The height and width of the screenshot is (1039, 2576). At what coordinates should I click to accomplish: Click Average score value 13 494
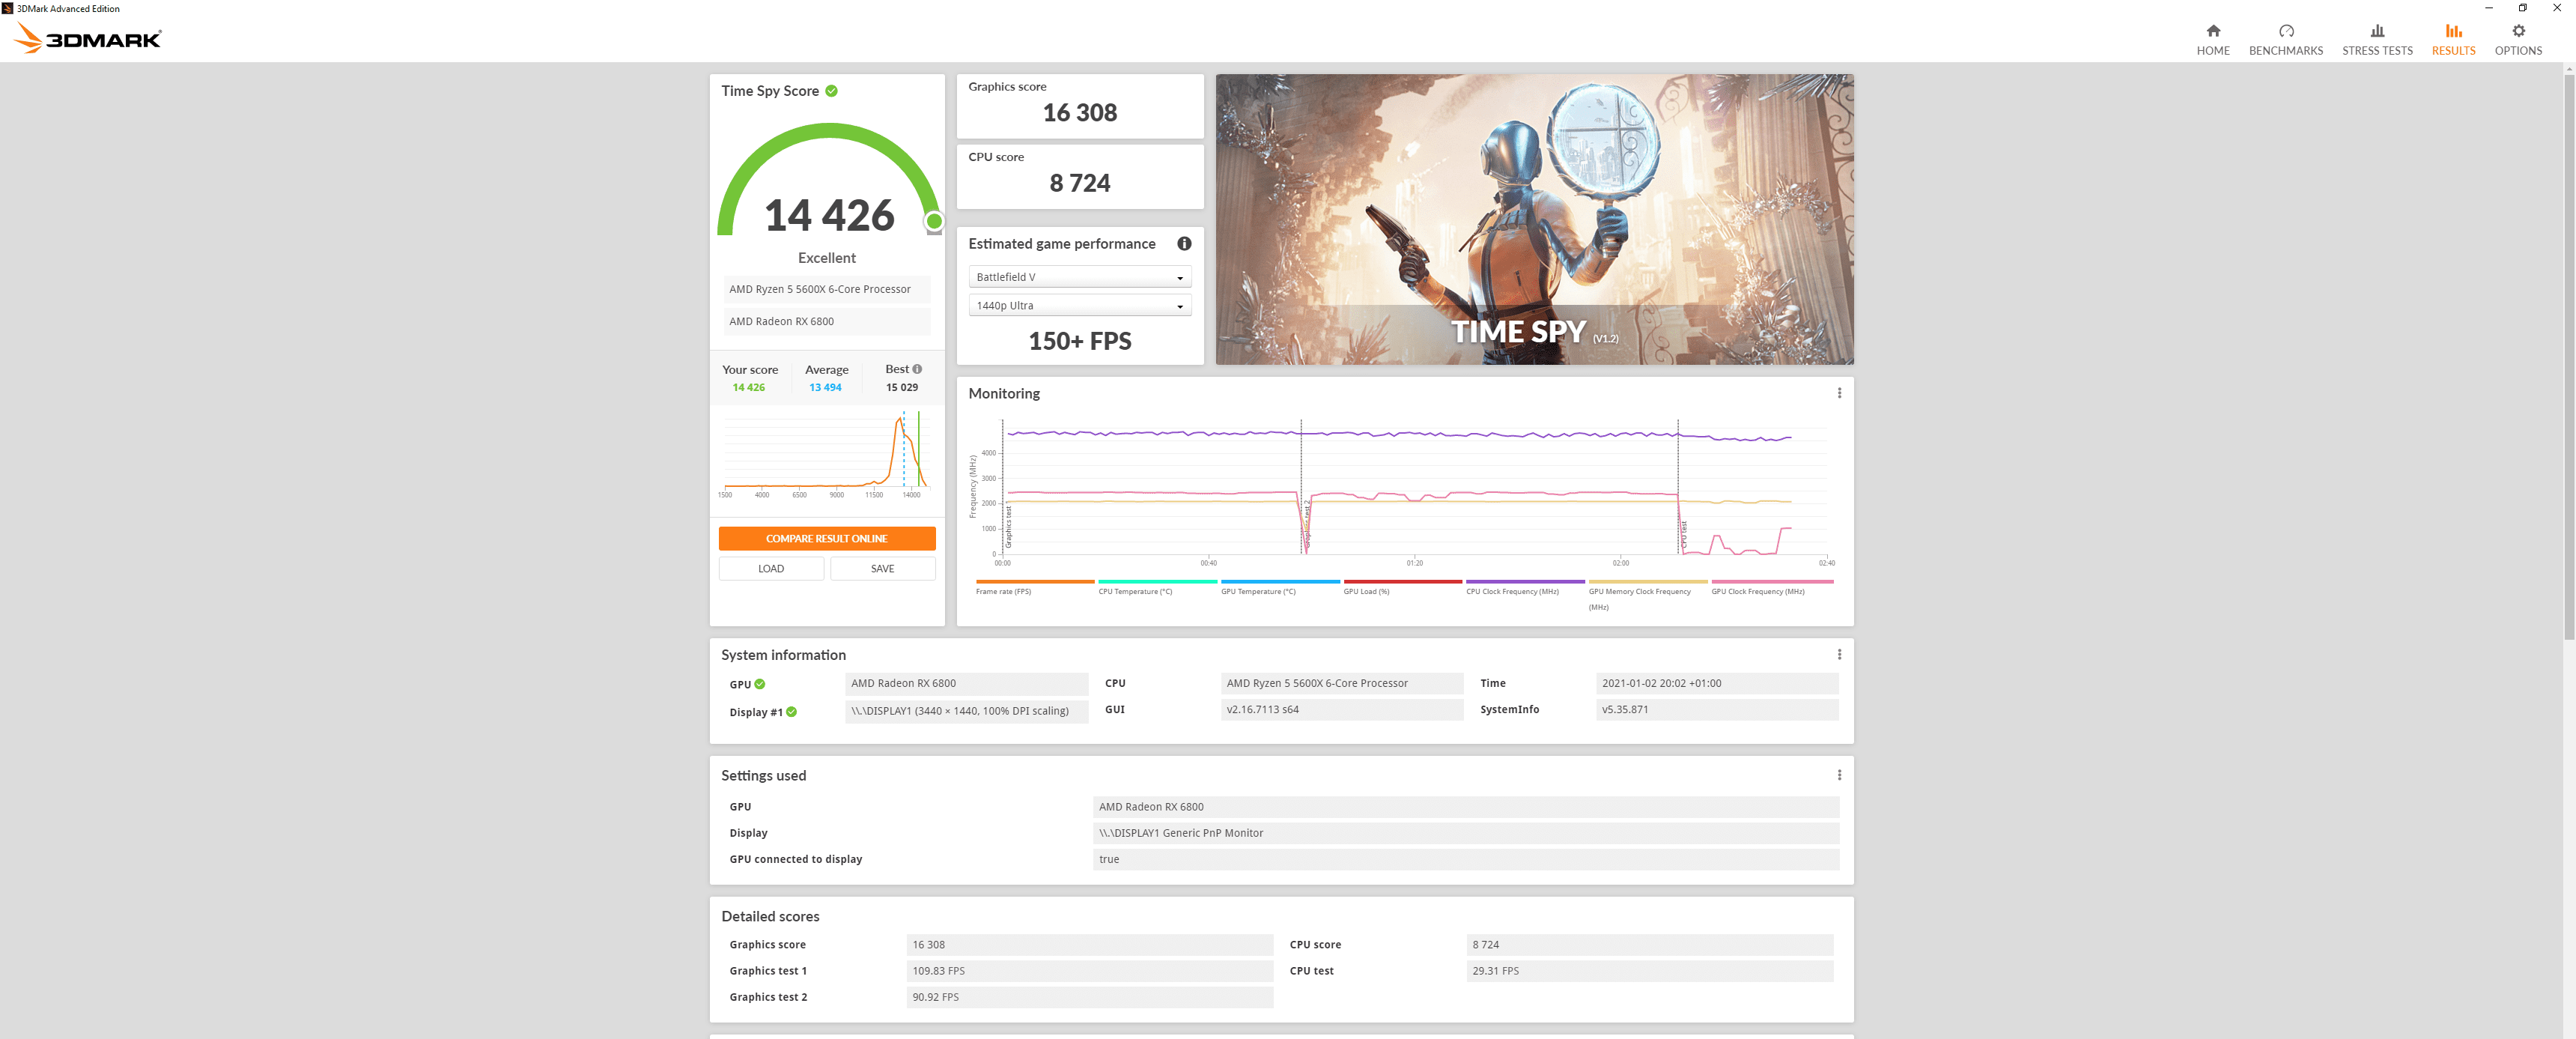pos(825,387)
